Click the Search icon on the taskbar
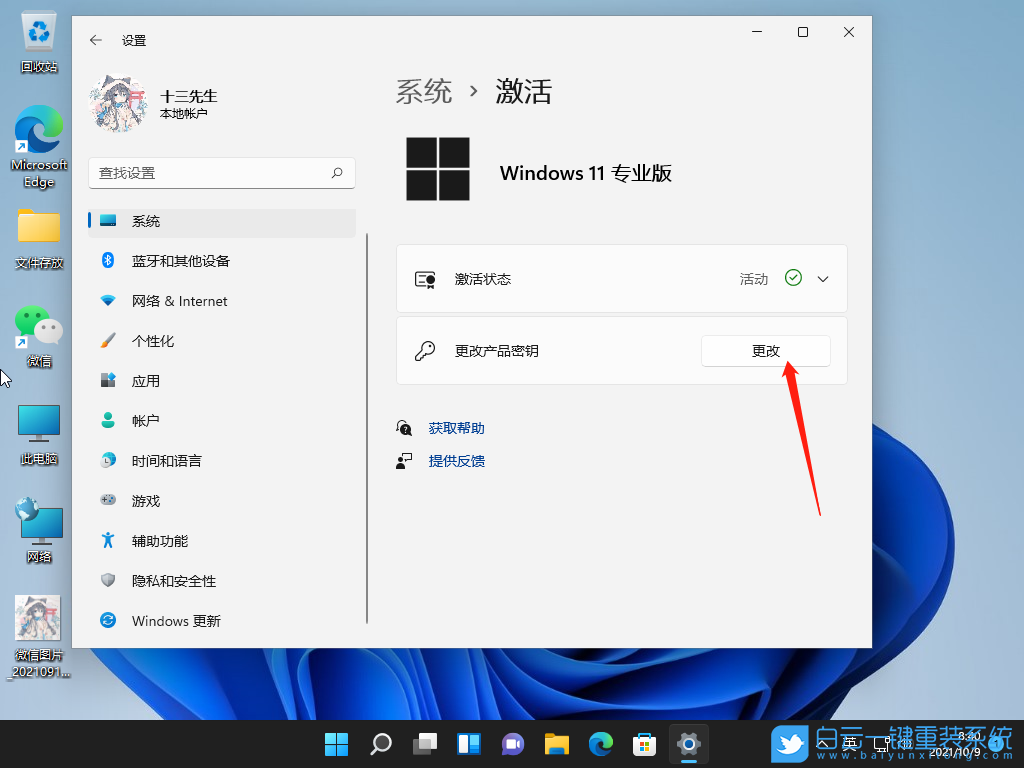This screenshot has width=1024, height=768. 380,744
